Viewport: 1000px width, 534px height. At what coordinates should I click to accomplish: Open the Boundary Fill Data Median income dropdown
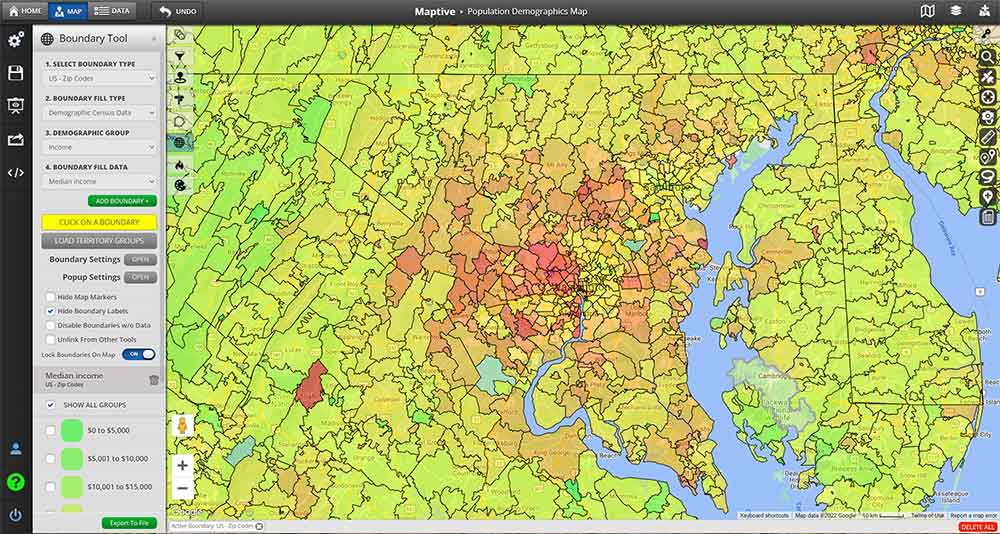click(x=101, y=181)
